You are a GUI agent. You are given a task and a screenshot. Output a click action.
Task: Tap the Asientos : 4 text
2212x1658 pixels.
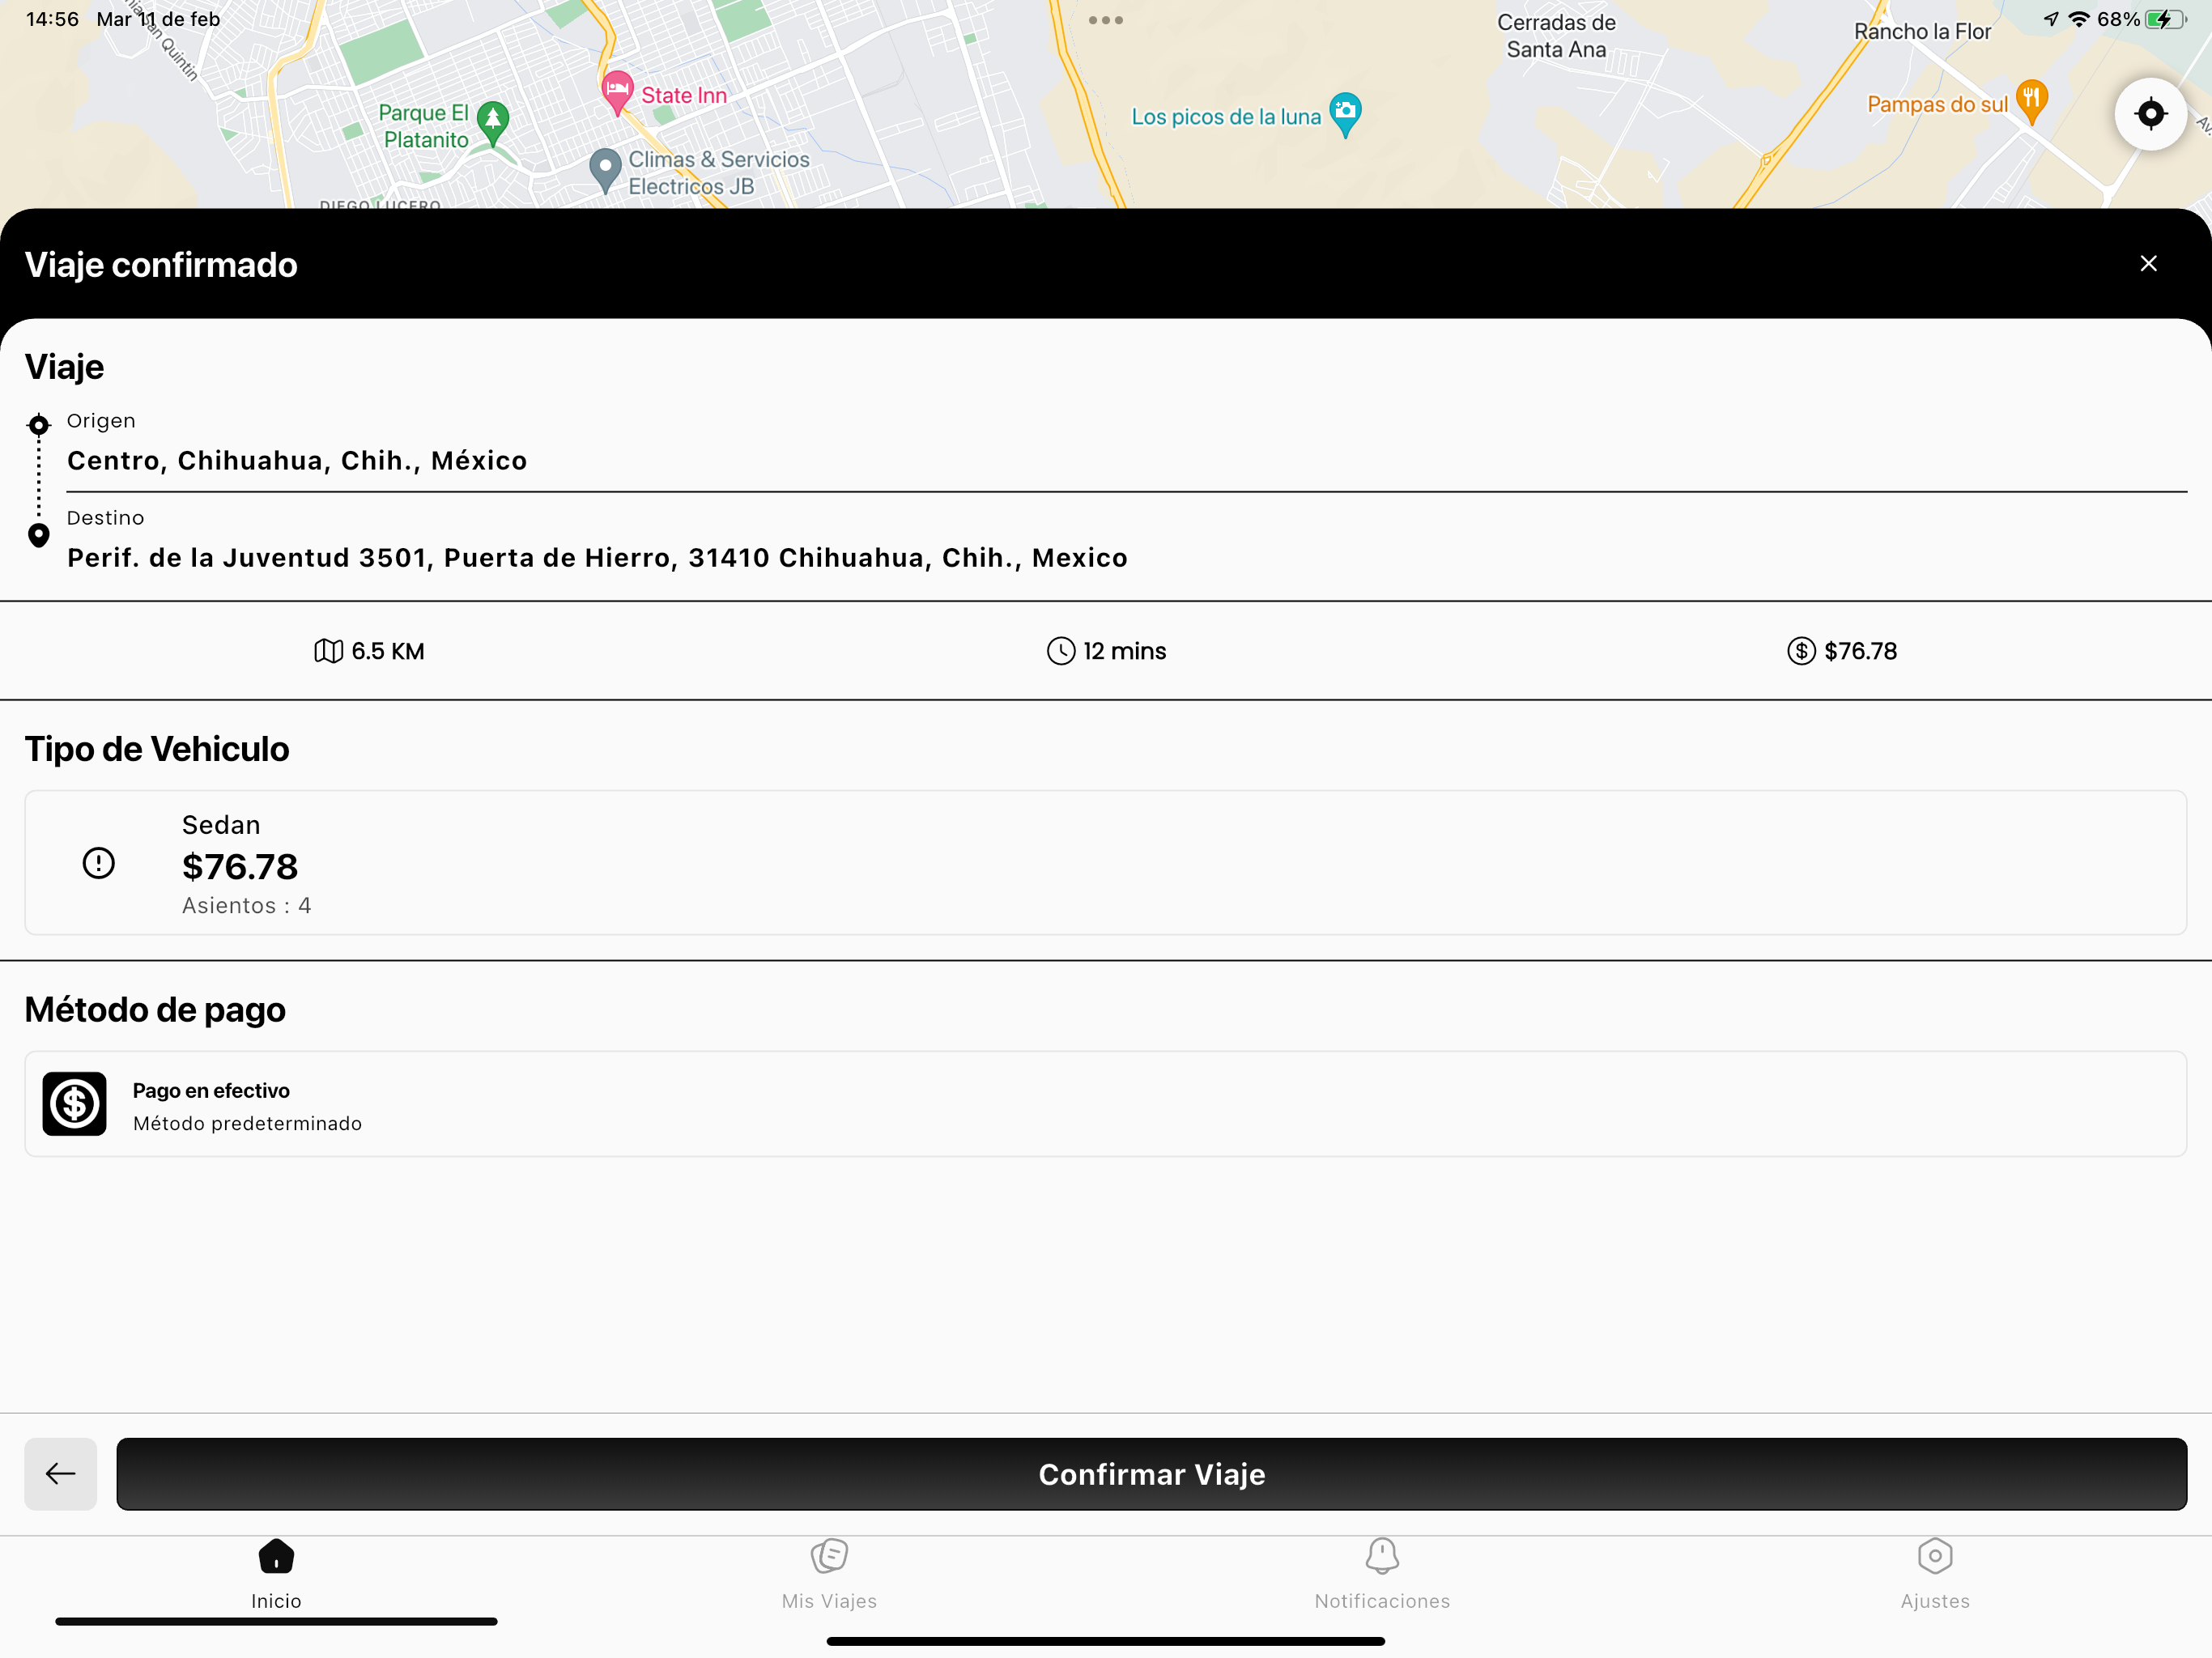click(246, 905)
